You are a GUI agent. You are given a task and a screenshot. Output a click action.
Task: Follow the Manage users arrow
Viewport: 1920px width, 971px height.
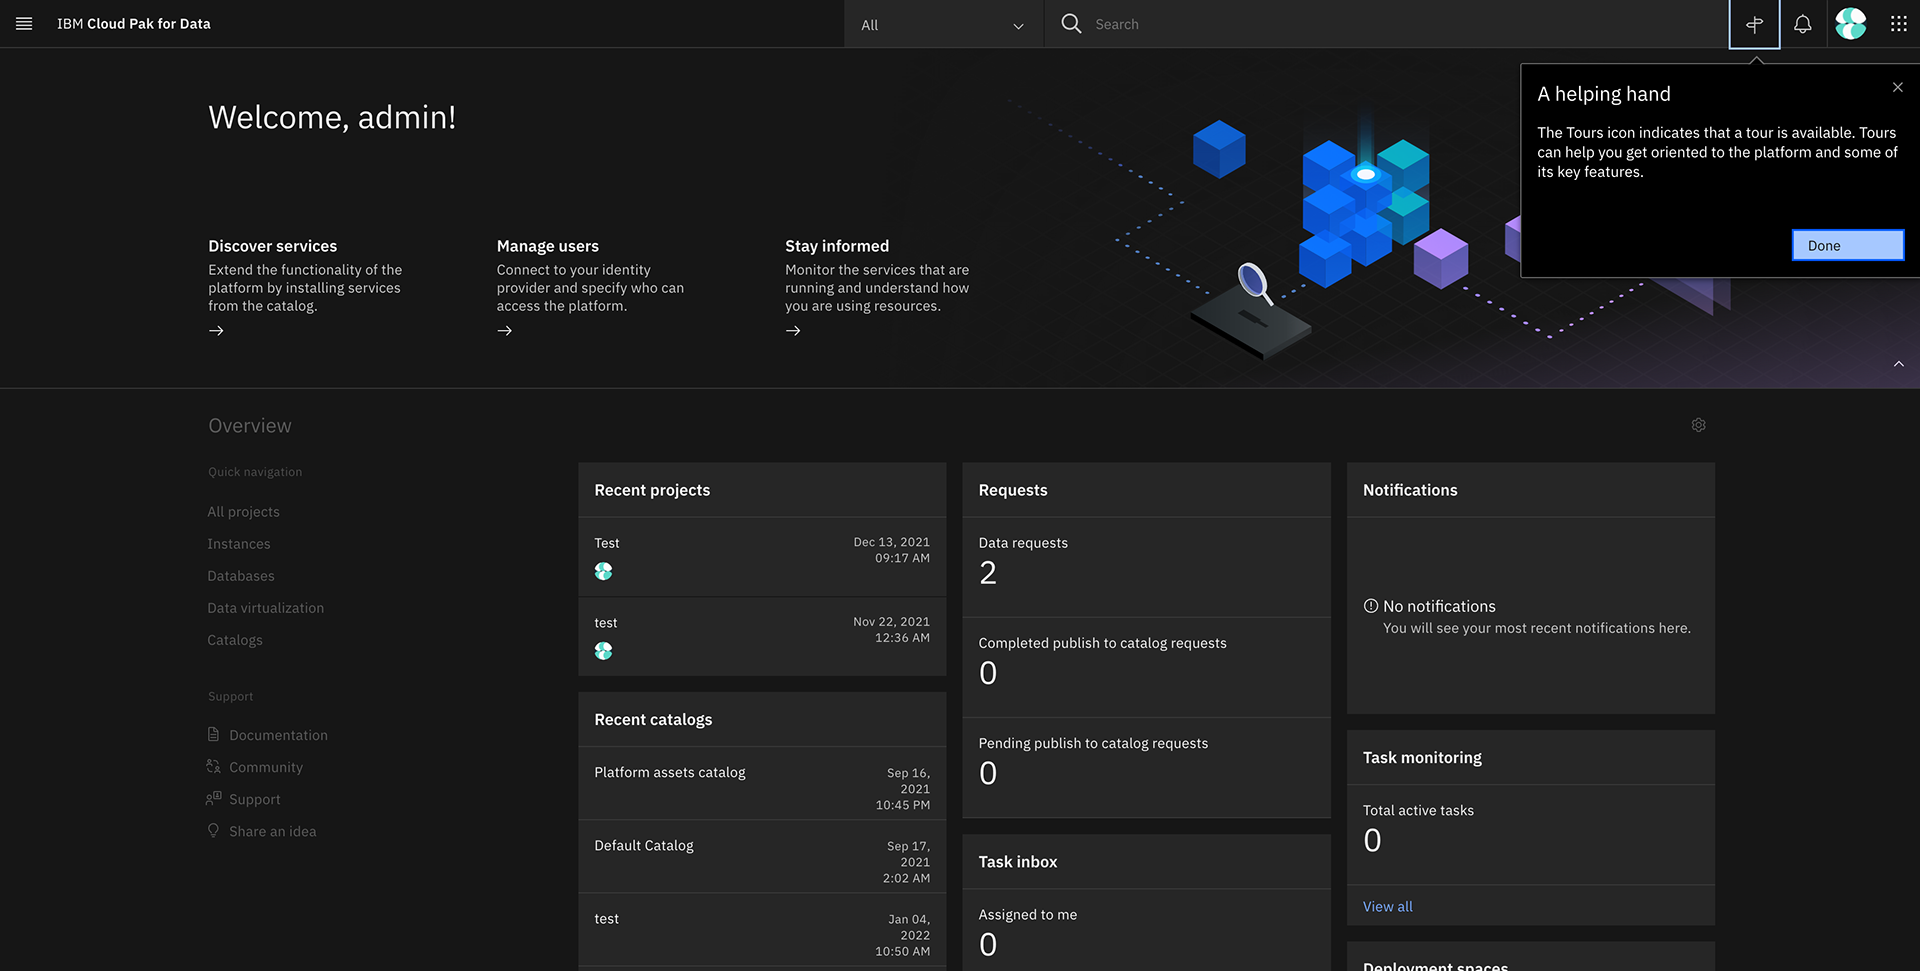(504, 331)
